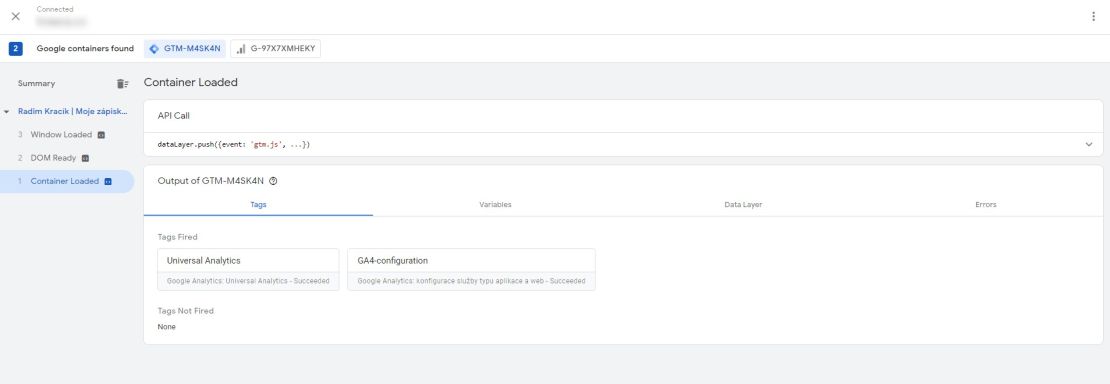Open the GA4-configuration tag card

[x=471, y=269]
